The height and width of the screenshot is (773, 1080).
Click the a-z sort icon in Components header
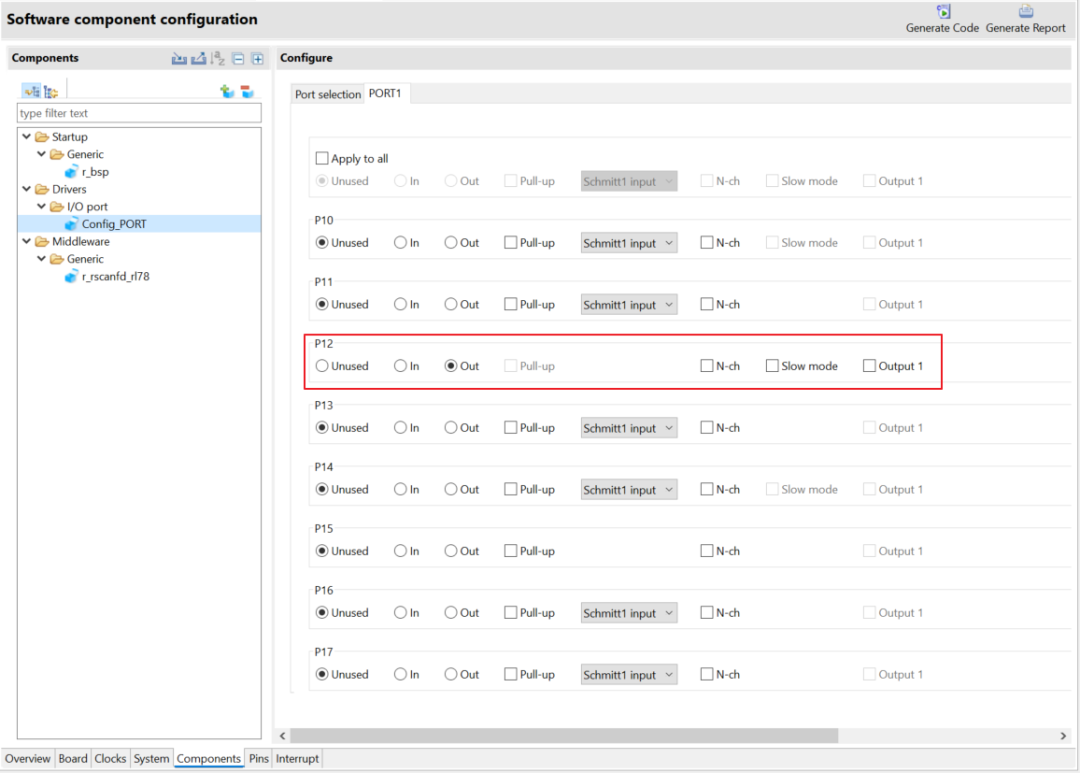tap(218, 59)
